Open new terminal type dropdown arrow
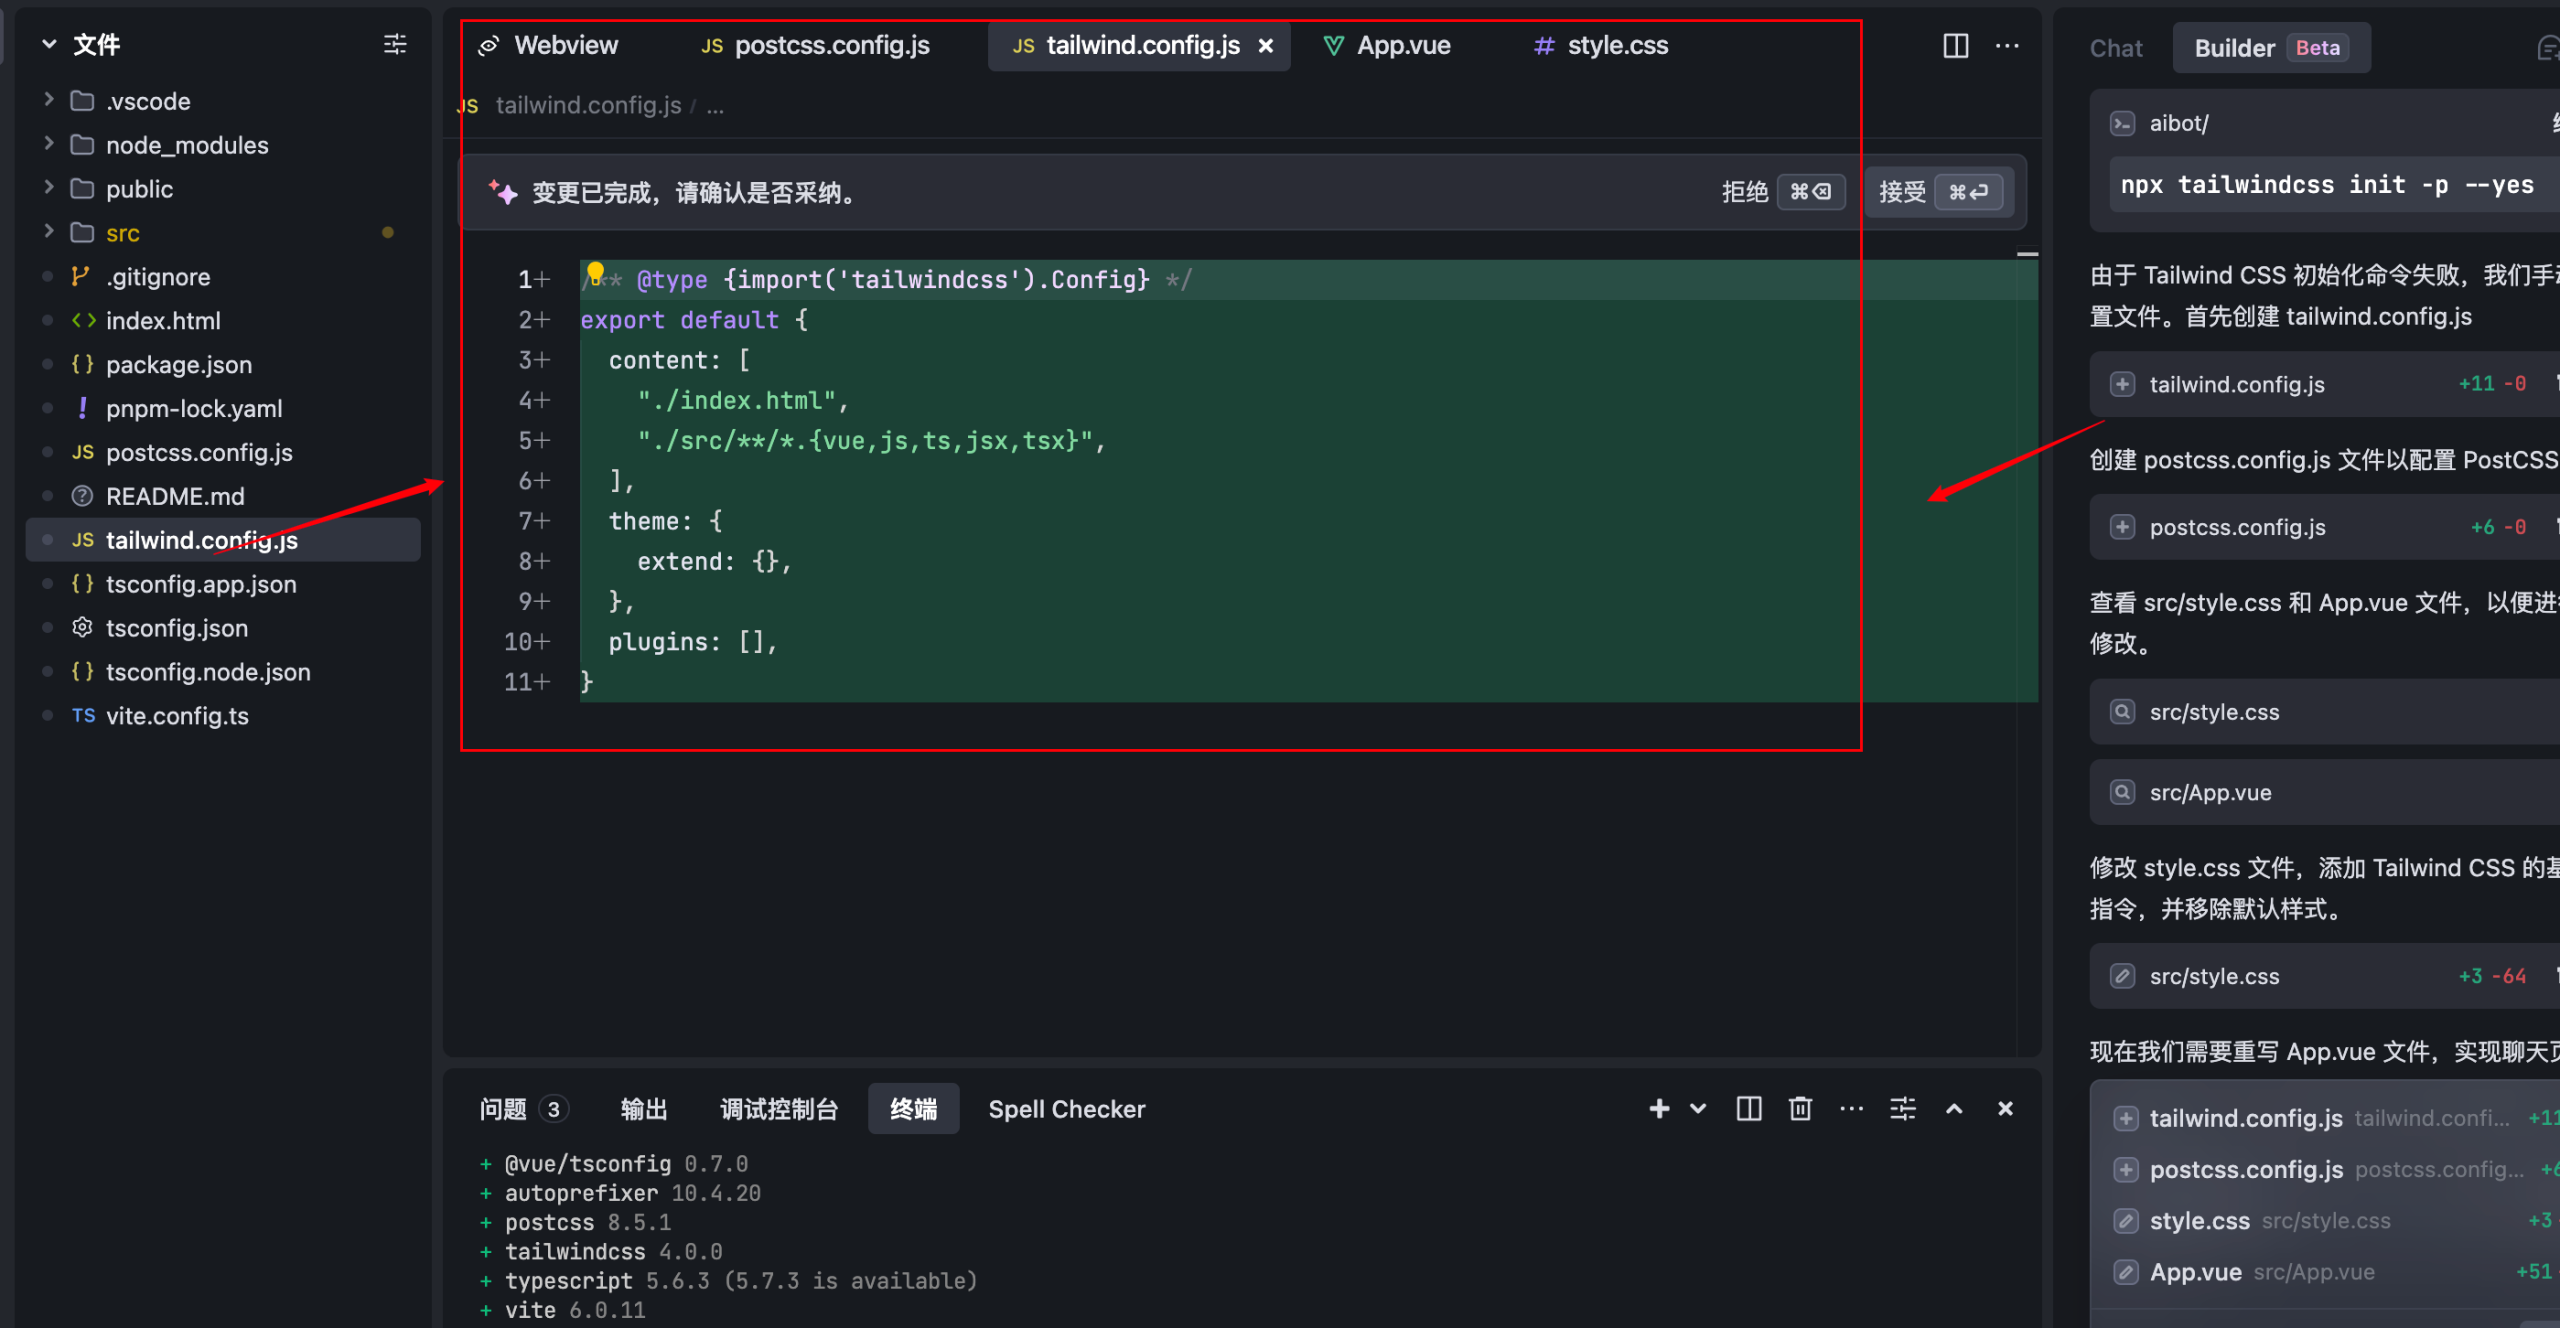 pyautogui.click(x=1698, y=1108)
